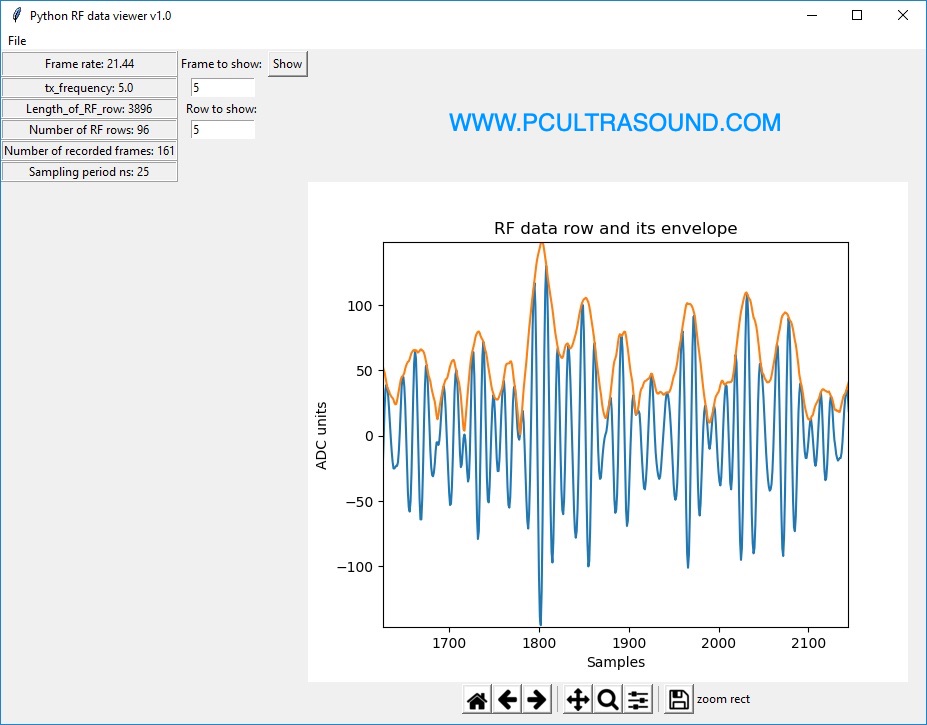Click y-axis tick label −100
Image resolution: width=927 pixels, height=725 pixels.
click(x=354, y=567)
